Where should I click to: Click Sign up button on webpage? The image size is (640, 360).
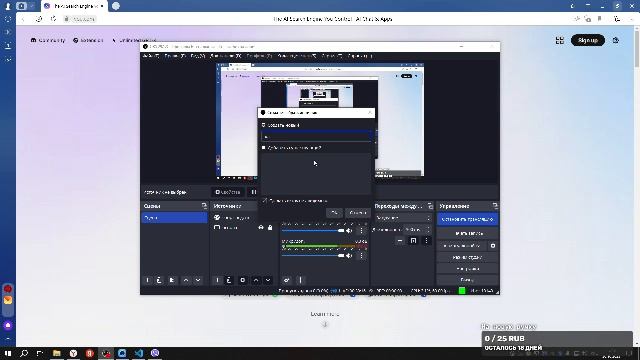click(x=588, y=40)
